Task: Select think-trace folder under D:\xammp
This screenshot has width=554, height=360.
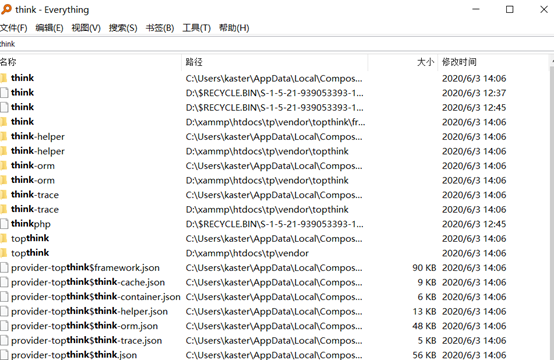Action: click(x=35, y=209)
